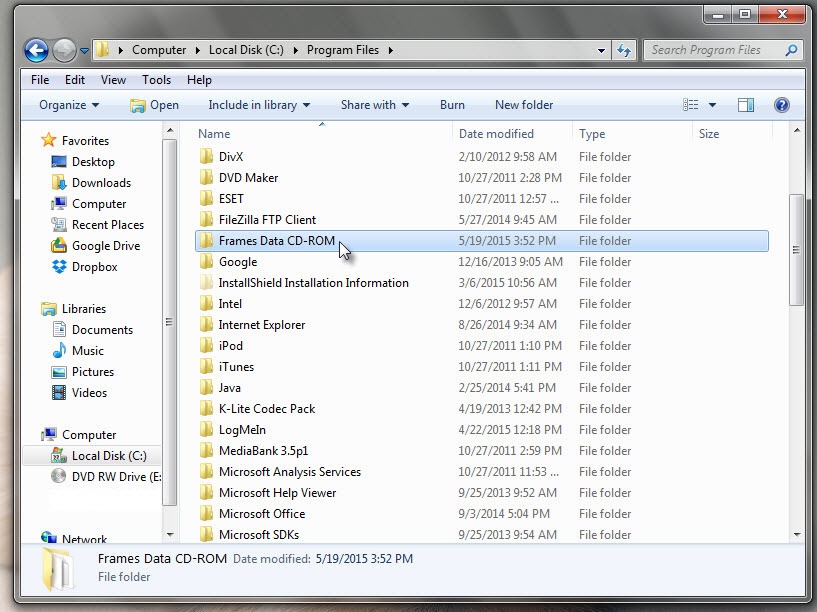The width and height of the screenshot is (817, 612).
Task: Open the Help menu
Action: [199, 80]
